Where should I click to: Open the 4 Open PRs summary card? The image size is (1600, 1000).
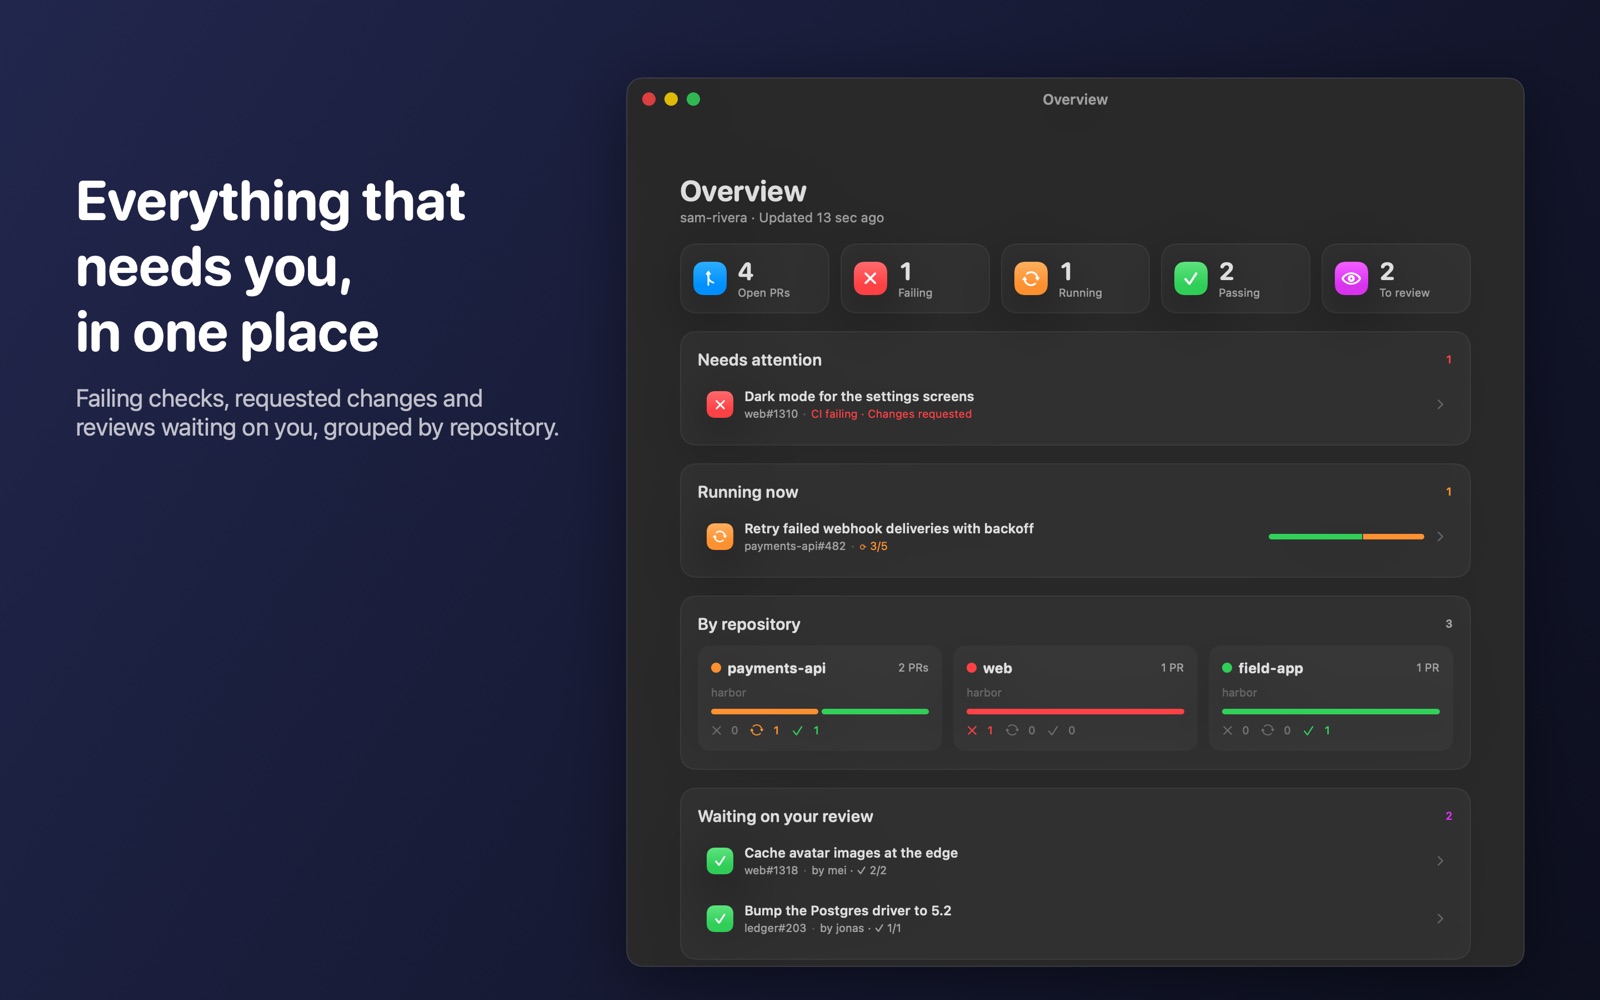point(755,279)
